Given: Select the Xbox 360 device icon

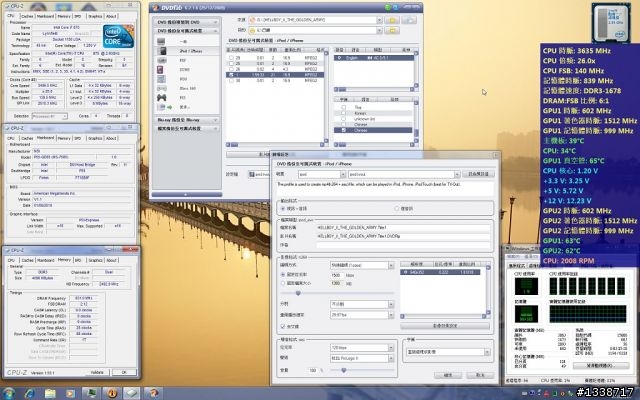Looking at the screenshot, I should [x=162, y=88].
